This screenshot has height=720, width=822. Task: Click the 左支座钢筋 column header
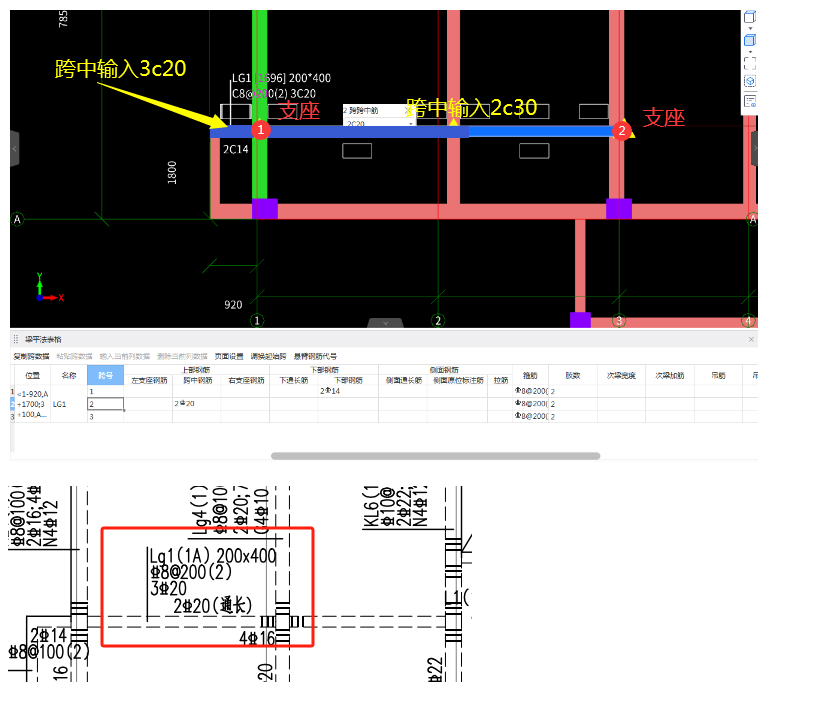(x=149, y=381)
